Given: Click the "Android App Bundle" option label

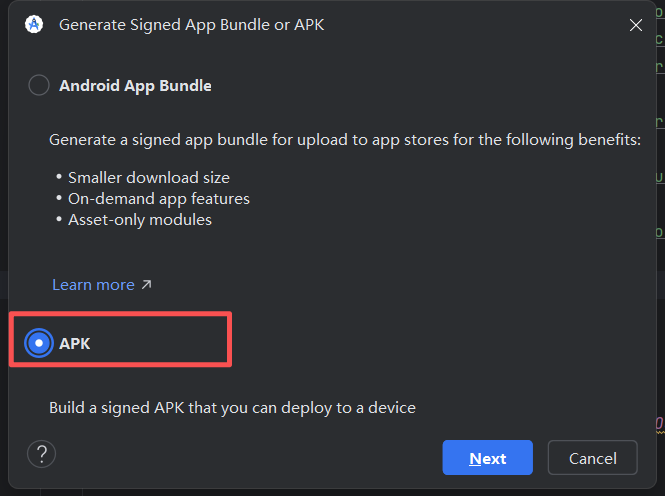Looking at the screenshot, I should [135, 85].
